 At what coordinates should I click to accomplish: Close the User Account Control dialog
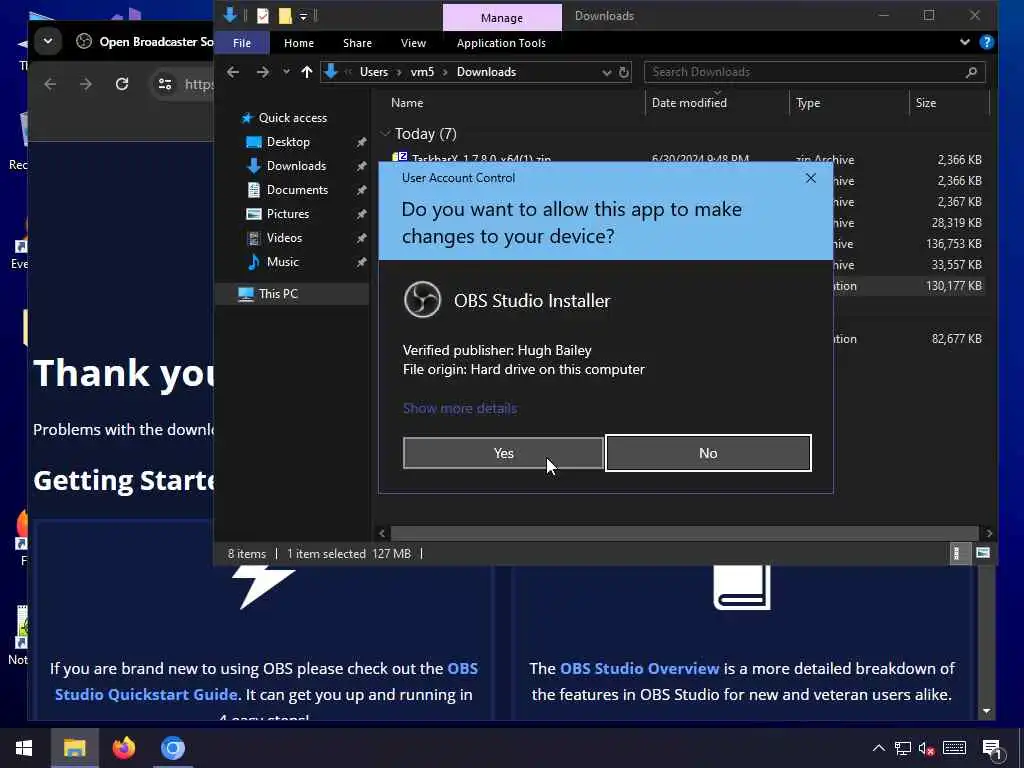[x=810, y=178]
